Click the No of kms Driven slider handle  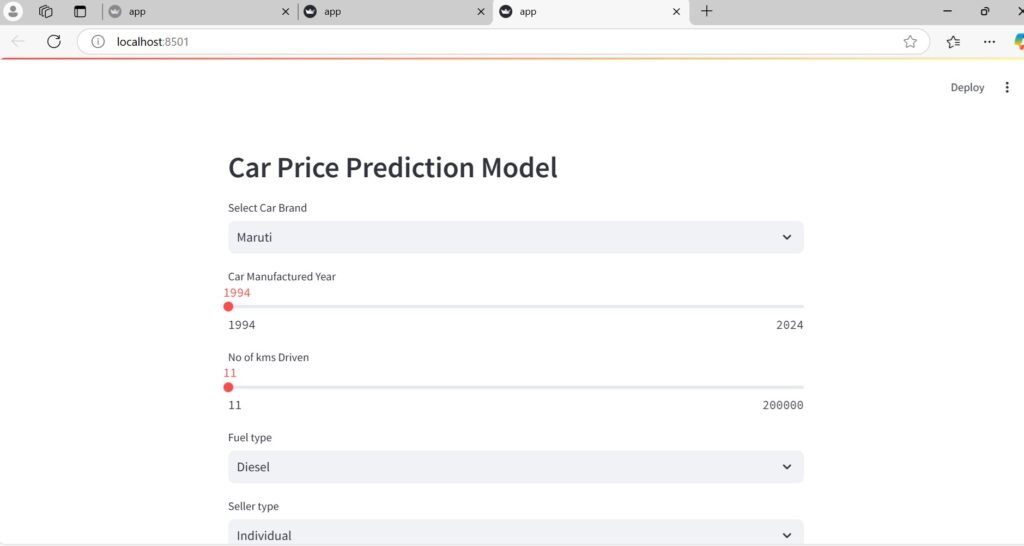click(228, 387)
